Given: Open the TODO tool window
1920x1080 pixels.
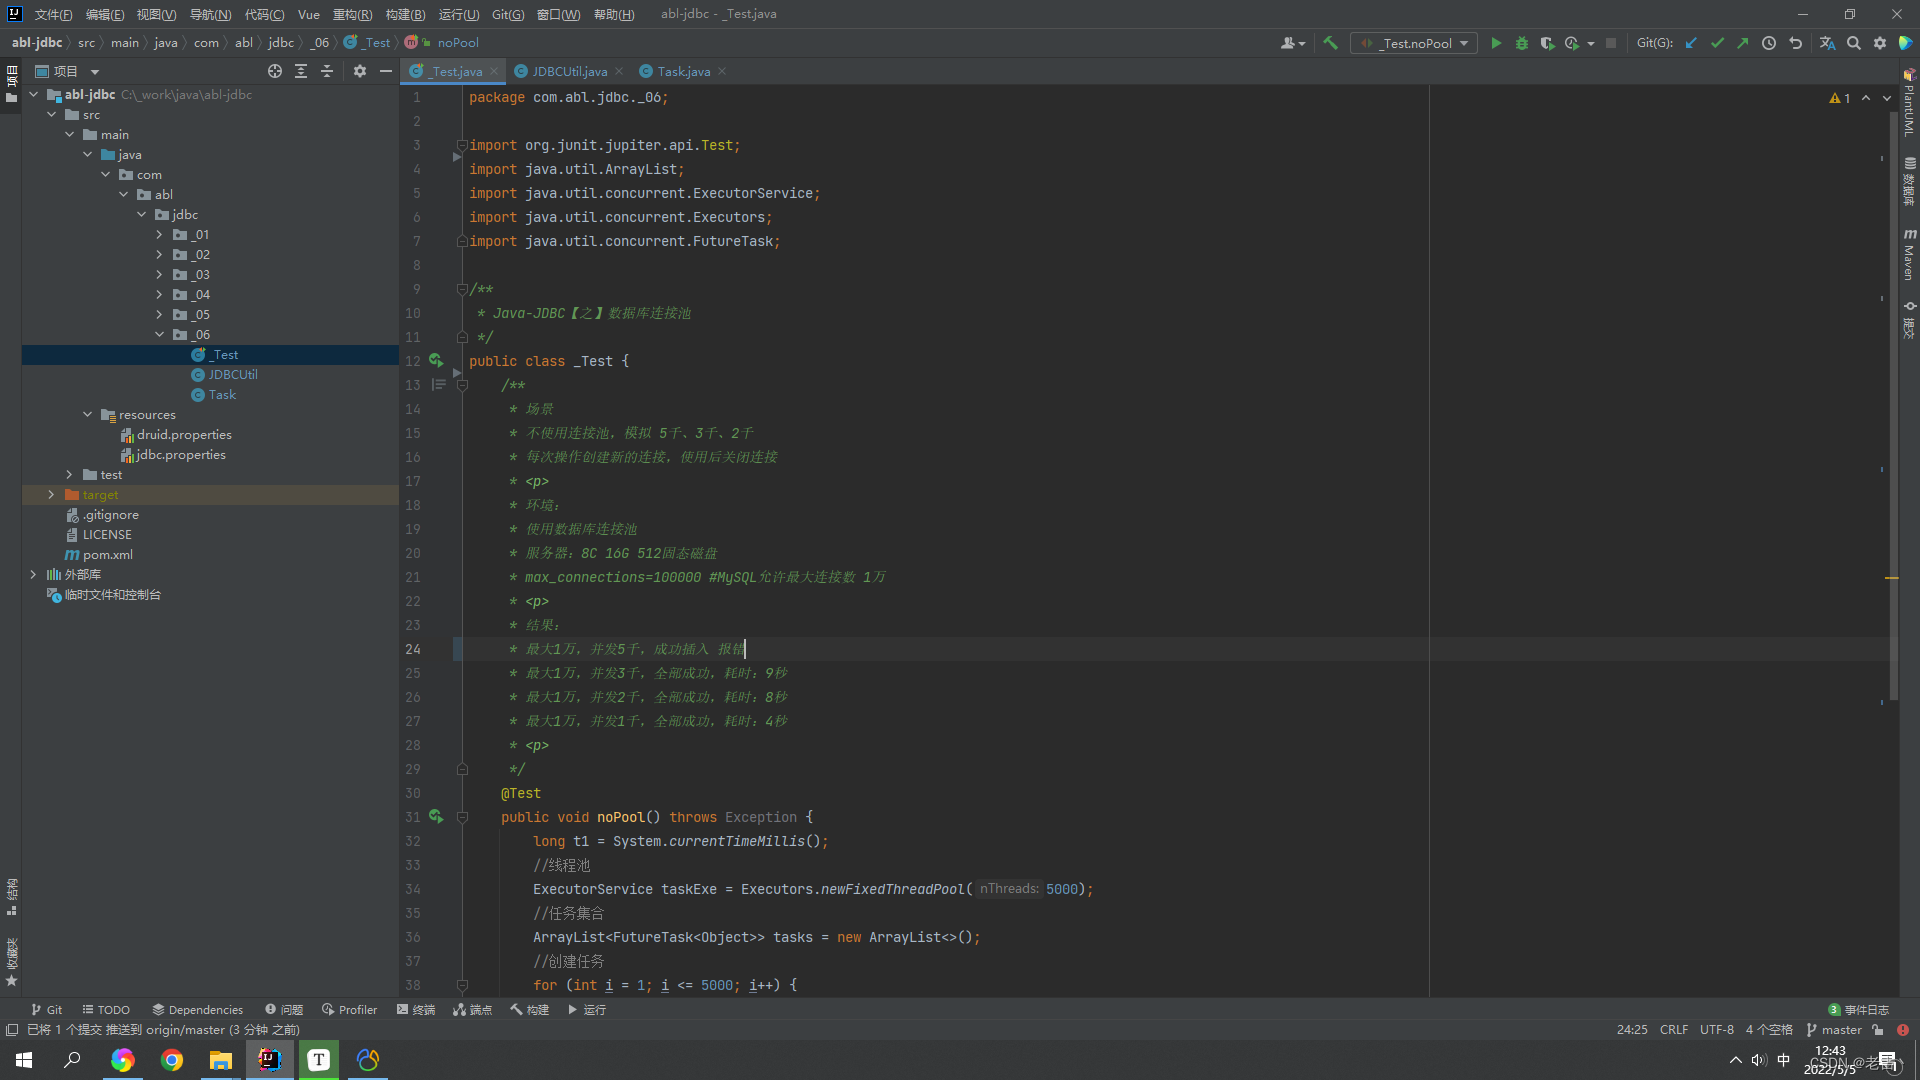Looking at the screenshot, I should click(106, 1010).
